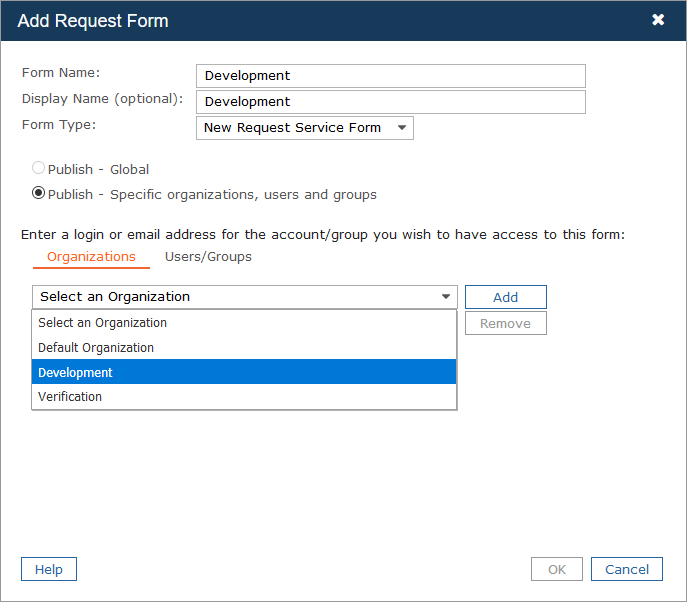687x602 pixels.
Task: Open the Form Type dropdown
Action: pos(305,128)
